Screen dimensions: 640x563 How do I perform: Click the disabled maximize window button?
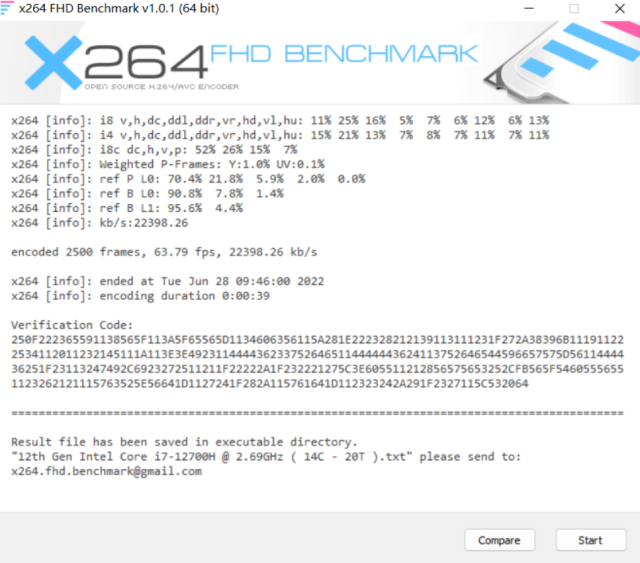(x=574, y=8)
